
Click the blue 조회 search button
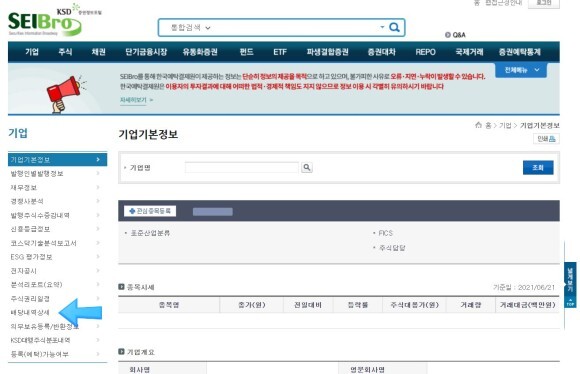coord(538,168)
